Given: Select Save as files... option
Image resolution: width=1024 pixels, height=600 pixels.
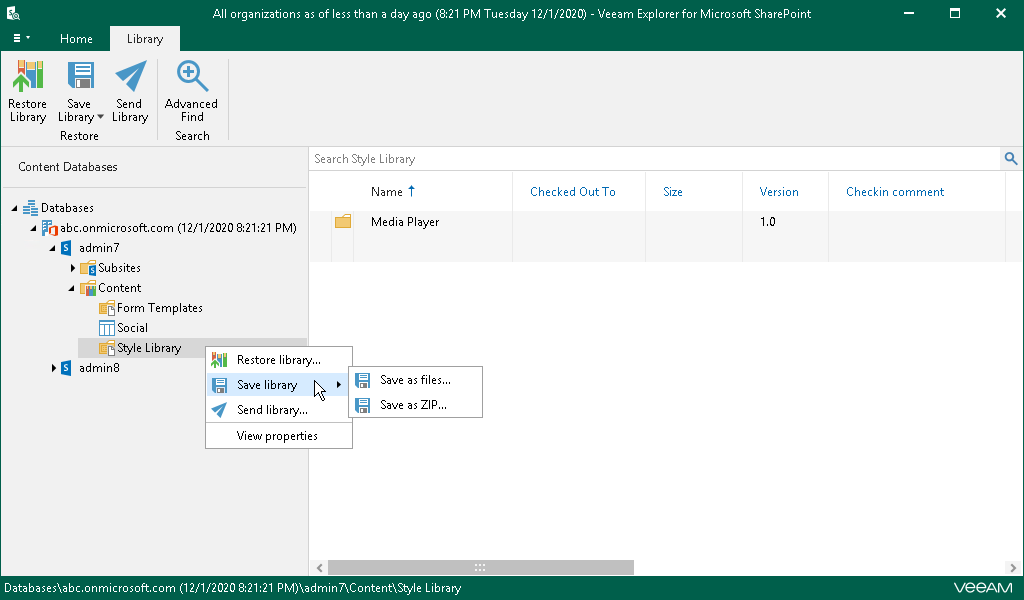Looking at the screenshot, I should (x=415, y=380).
